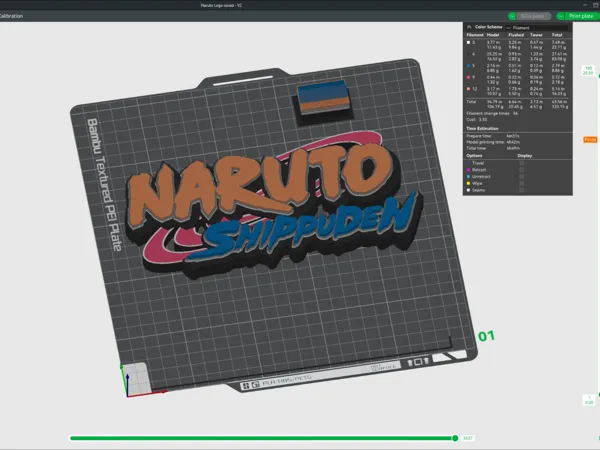Image resolution: width=600 pixels, height=450 pixels.
Task: Click the black filament 4 color swatch
Action: tap(468, 54)
